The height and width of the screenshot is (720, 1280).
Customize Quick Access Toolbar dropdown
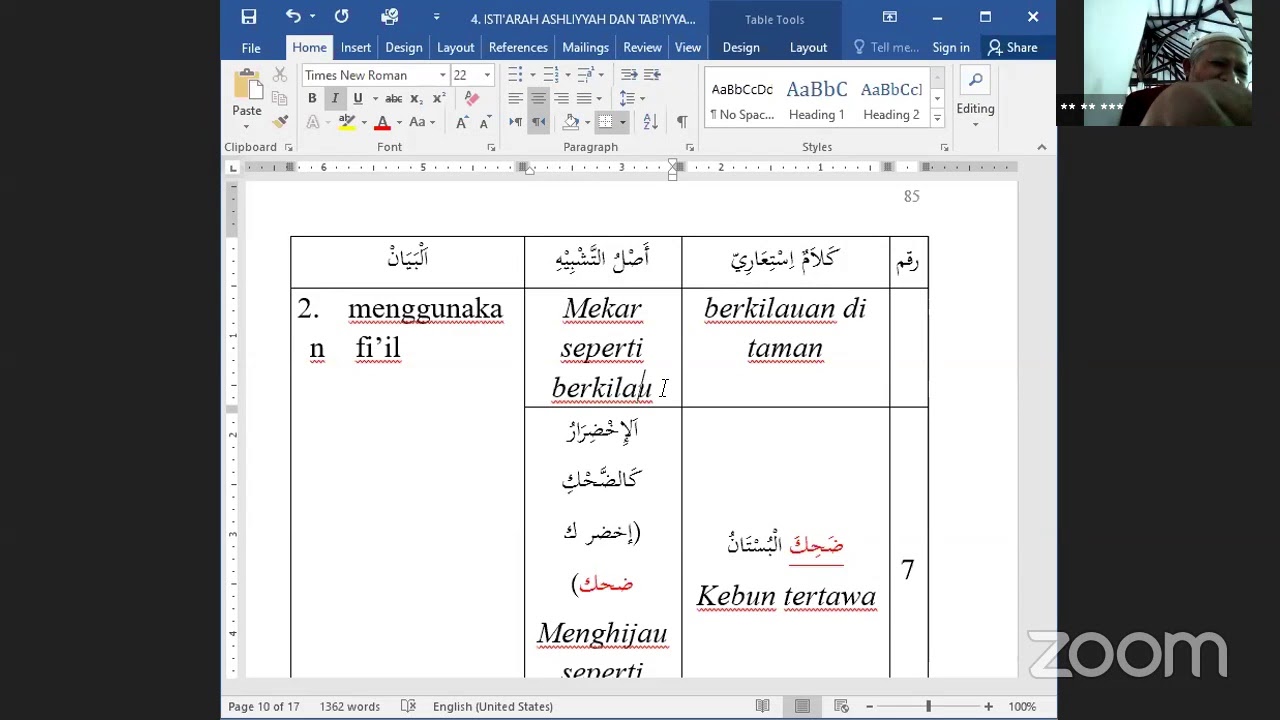pyautogui.click(x=436, y=17)
